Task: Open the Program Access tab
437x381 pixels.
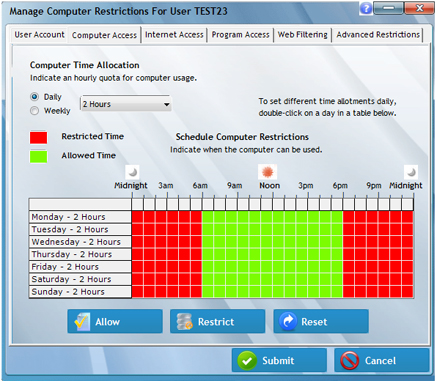Action: pyautogui.click(x=240, y=35)
